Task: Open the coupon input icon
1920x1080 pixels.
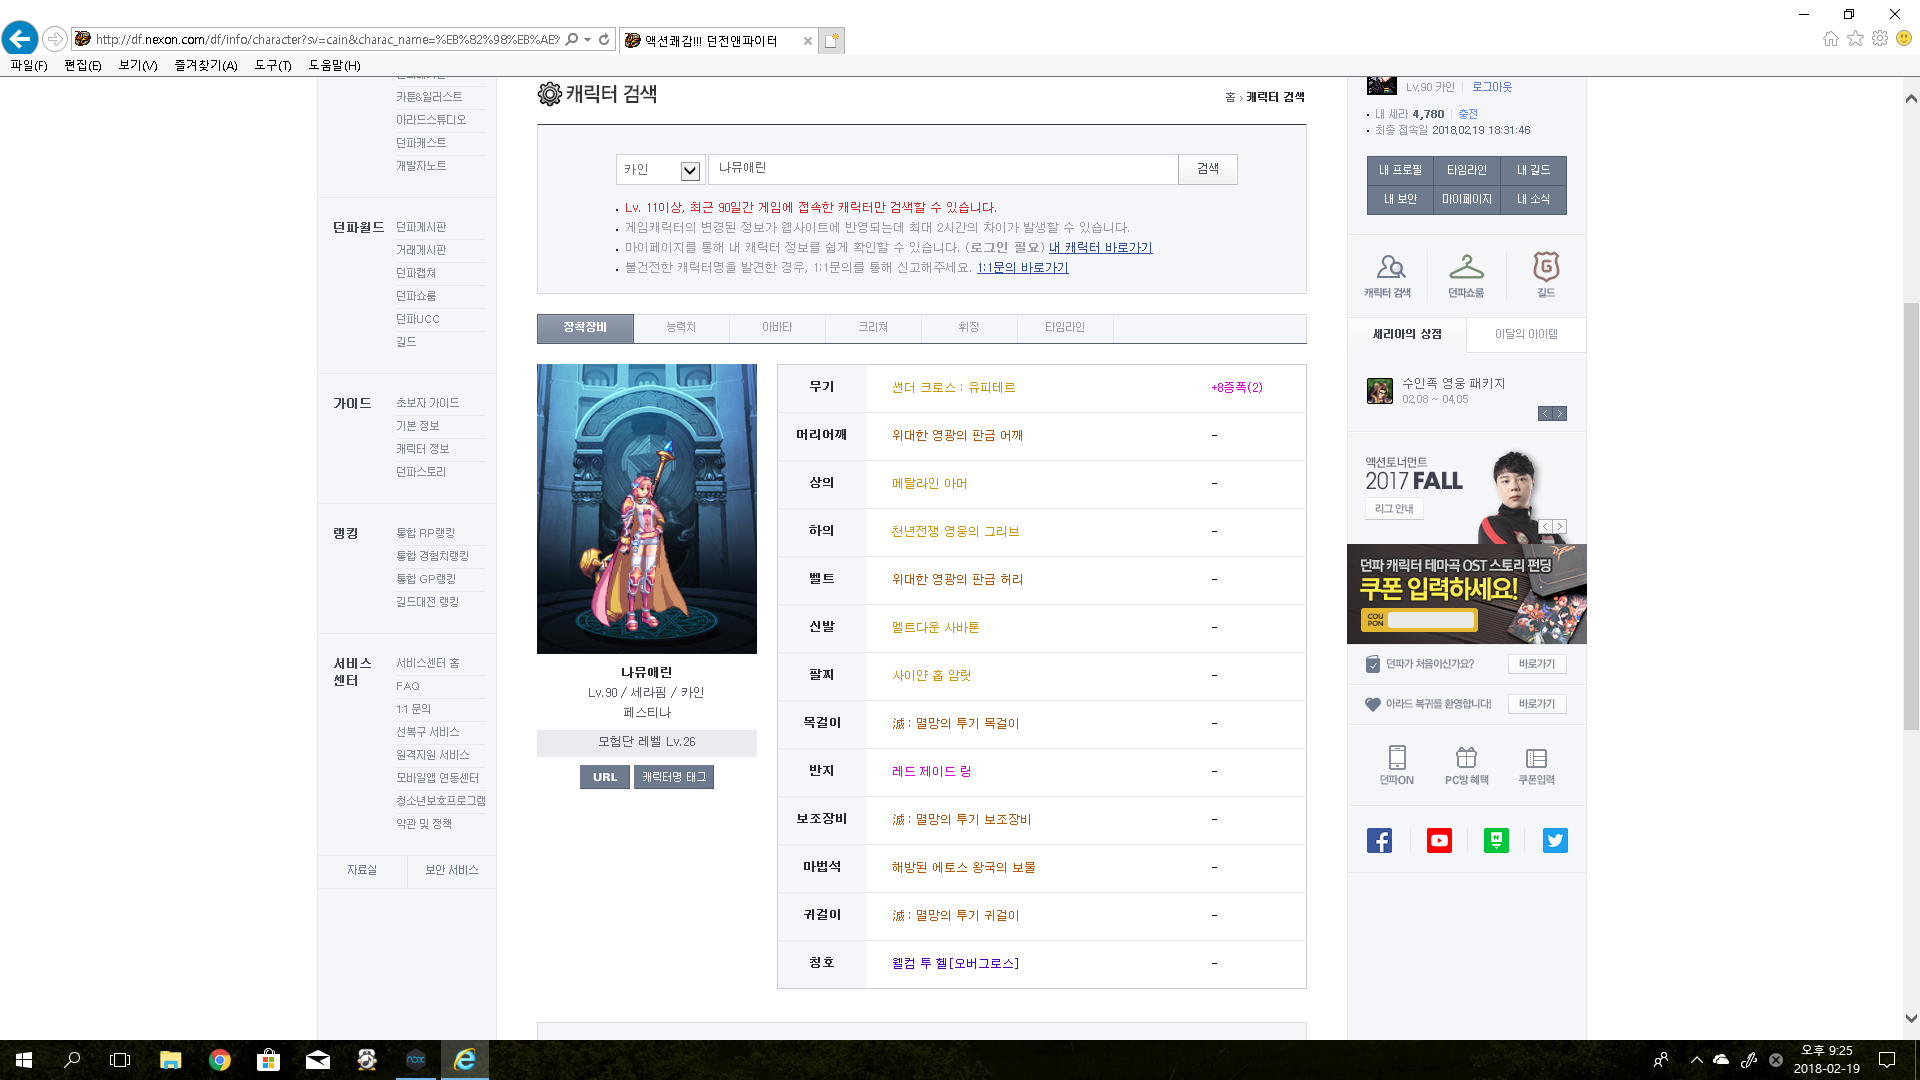Action: [x=1537, y=757]
